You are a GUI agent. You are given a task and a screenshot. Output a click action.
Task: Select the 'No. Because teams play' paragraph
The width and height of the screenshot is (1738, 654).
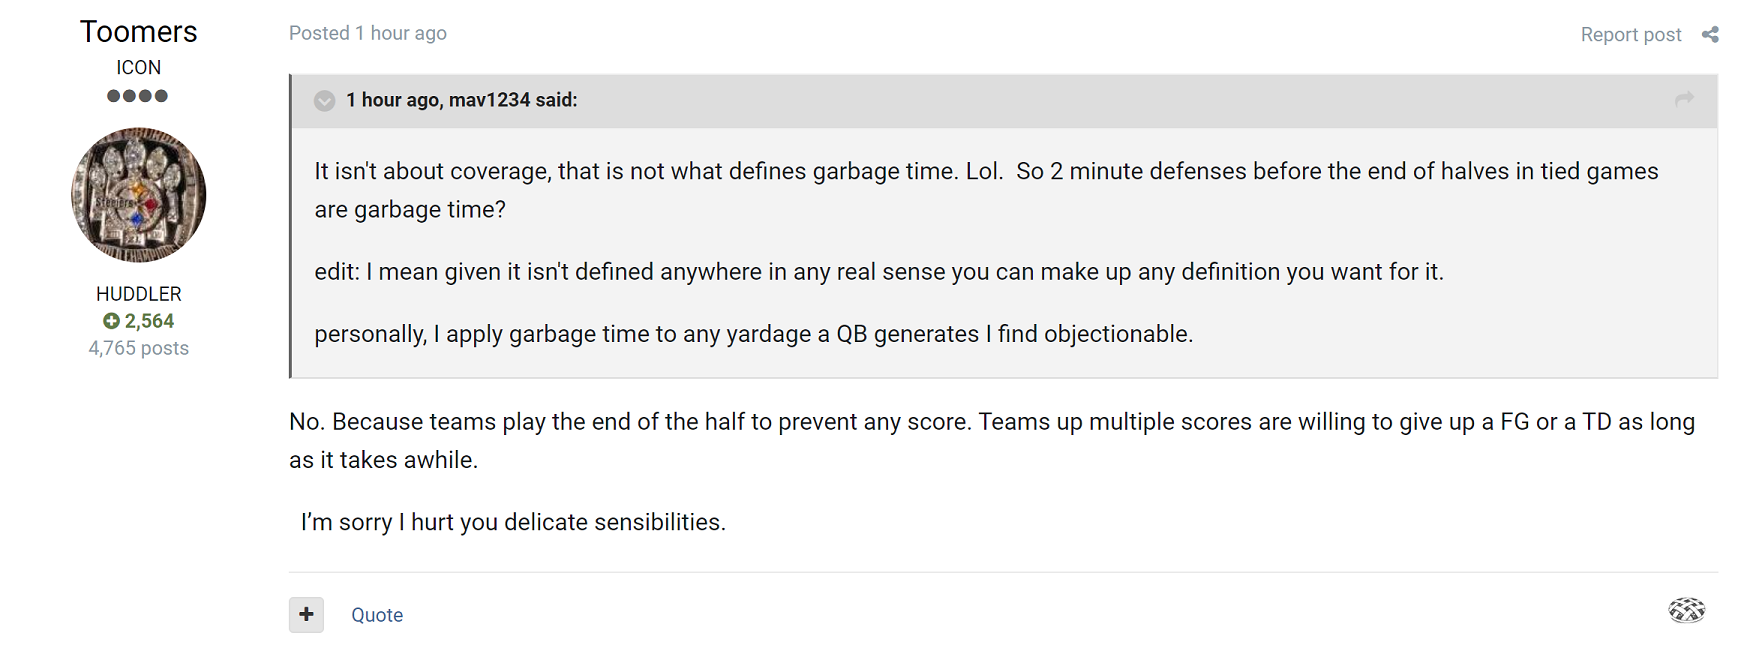click(x=992, y=441)
